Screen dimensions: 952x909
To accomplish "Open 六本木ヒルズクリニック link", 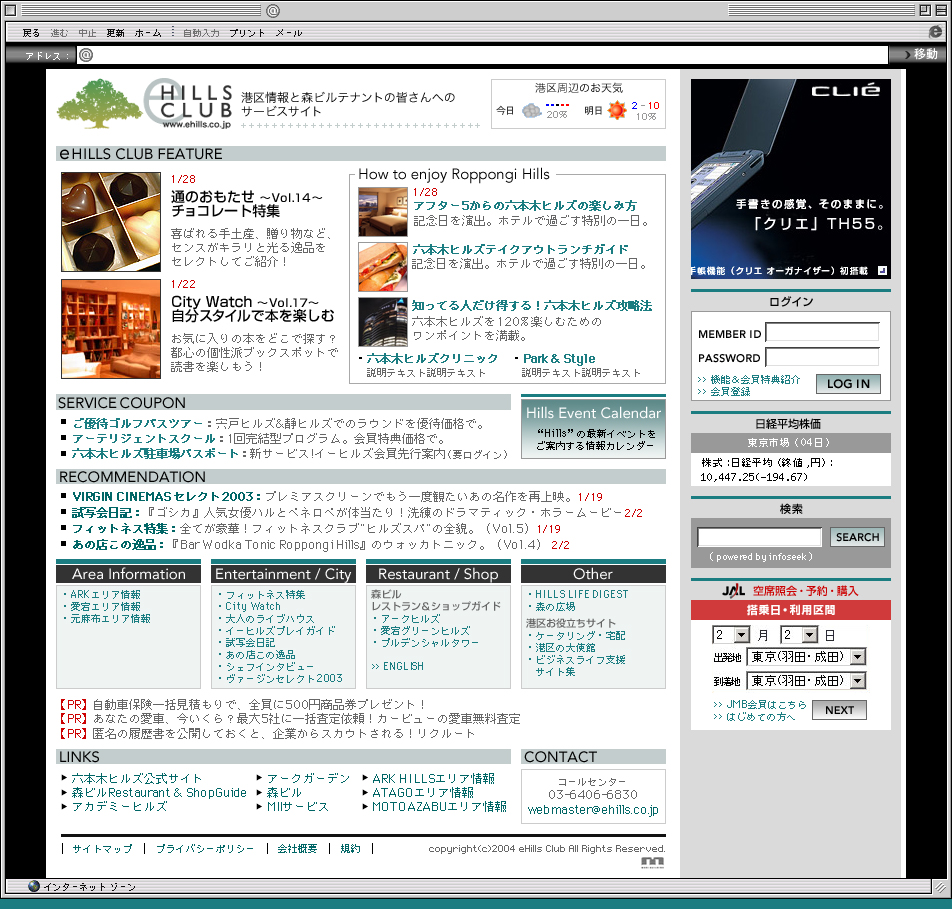I will [432, 358].
